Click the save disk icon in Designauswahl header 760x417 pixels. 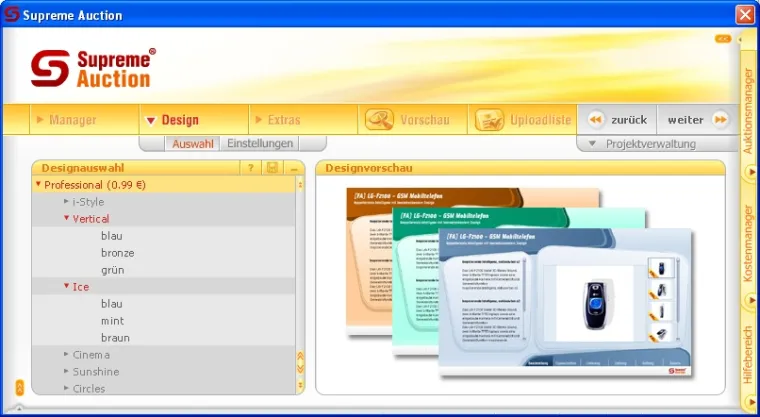272,168
